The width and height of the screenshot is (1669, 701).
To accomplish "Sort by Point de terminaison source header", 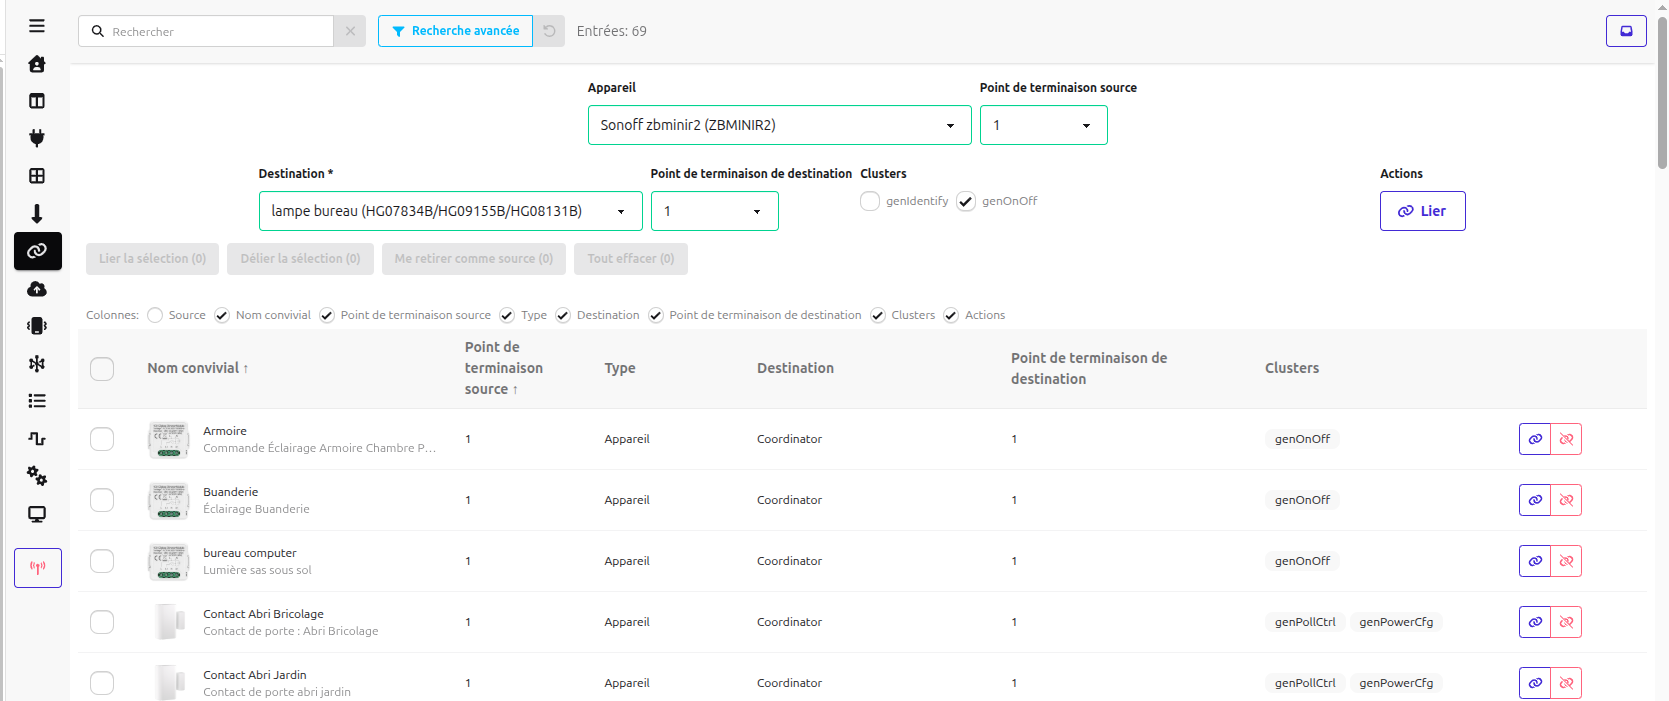I will pos(503,368).
